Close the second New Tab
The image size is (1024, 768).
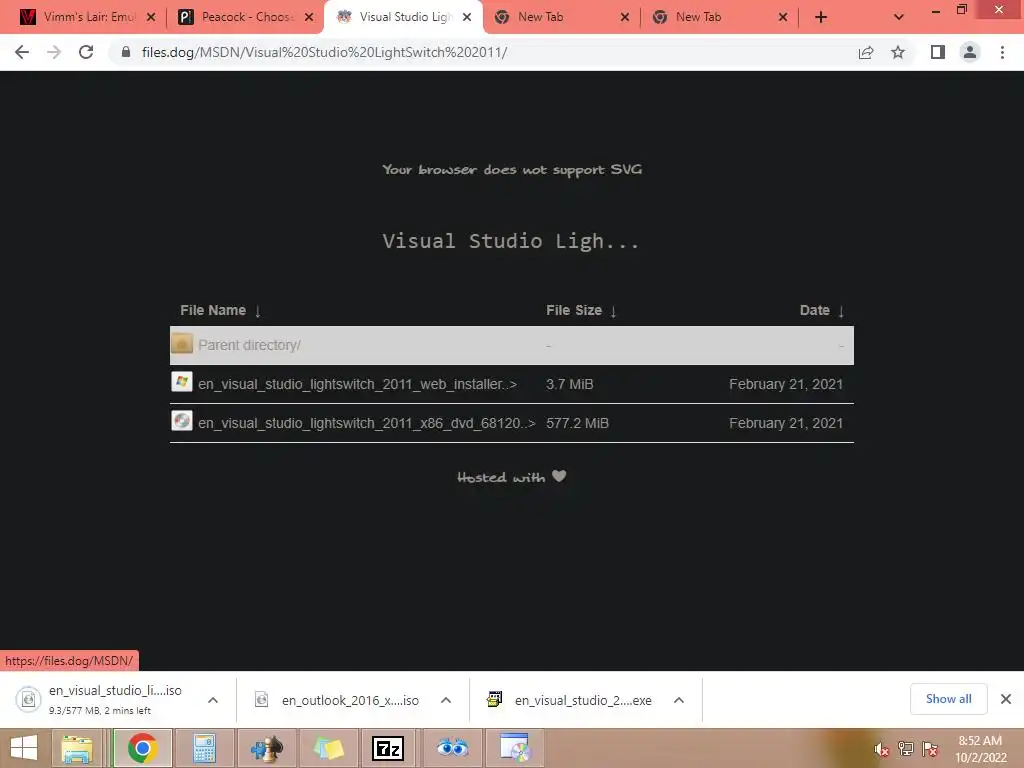(783, 17)
